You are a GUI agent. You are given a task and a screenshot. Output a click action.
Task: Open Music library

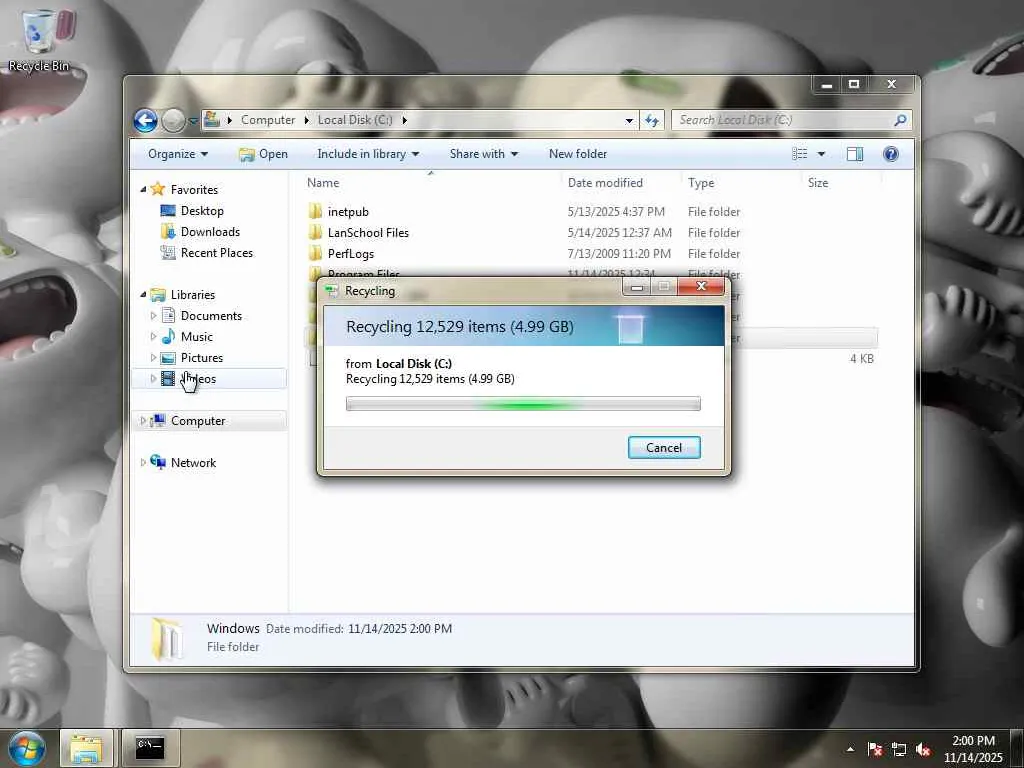[x=197, y=337]
